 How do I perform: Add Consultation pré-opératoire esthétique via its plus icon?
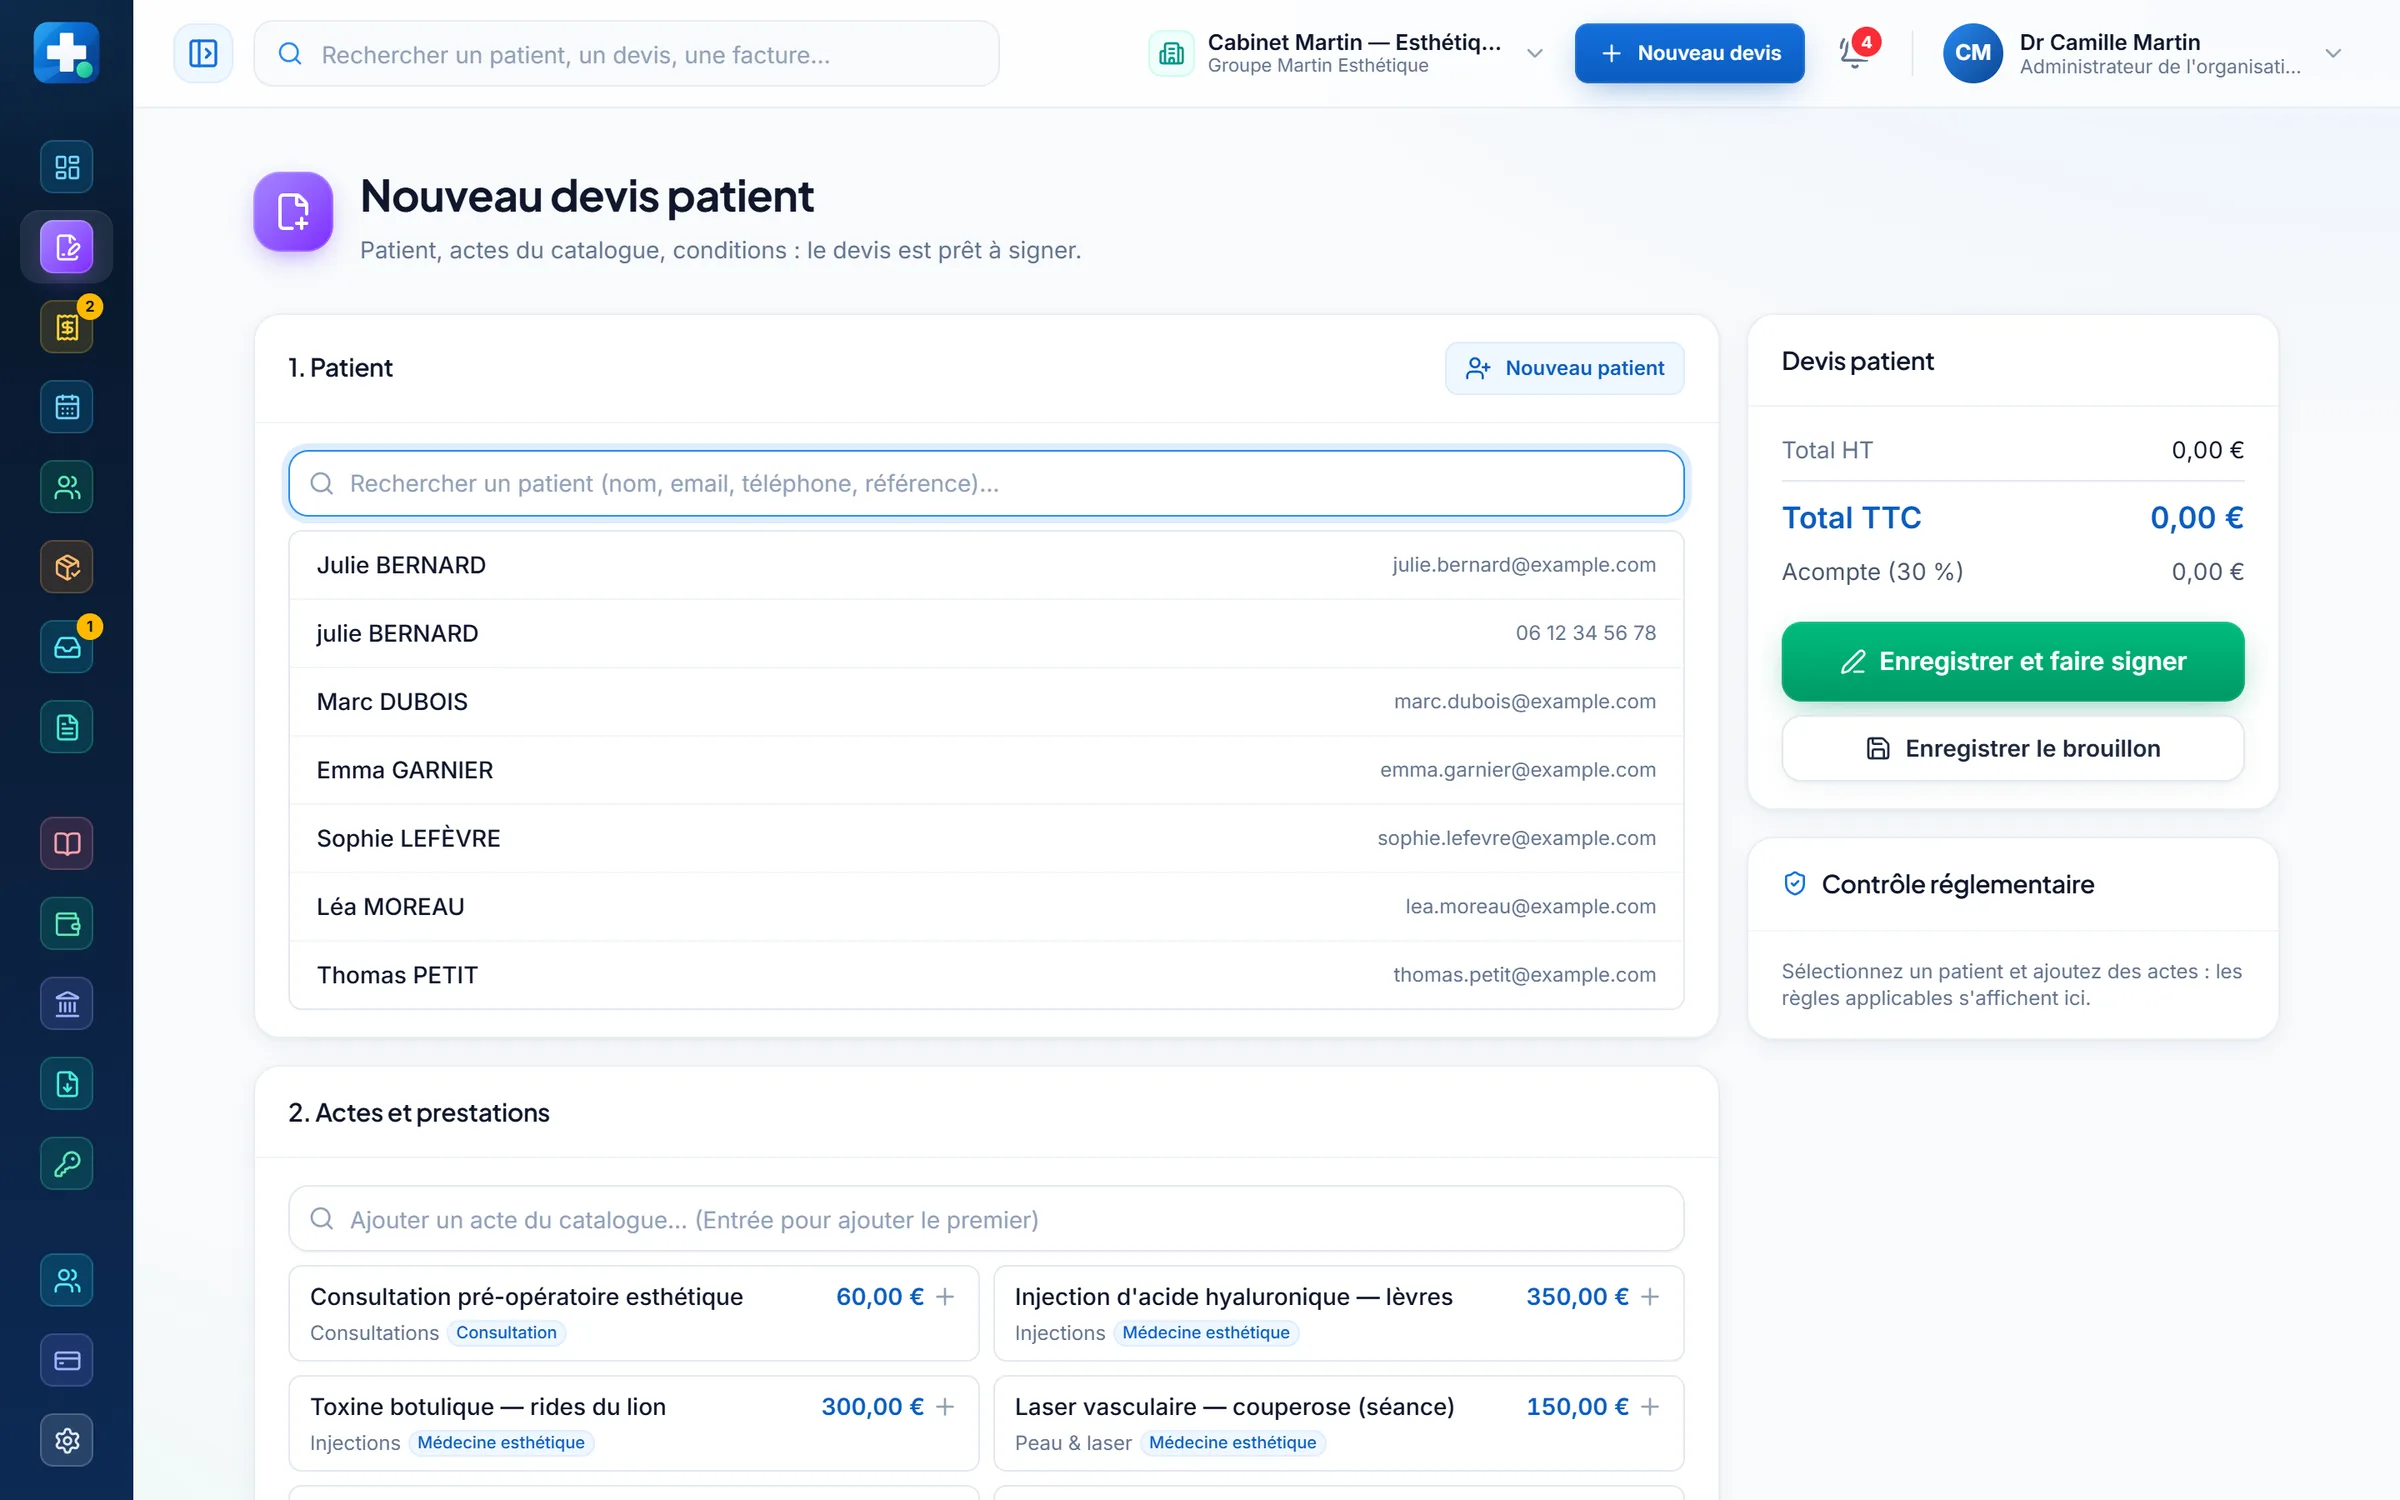[x=945, y=1297]
